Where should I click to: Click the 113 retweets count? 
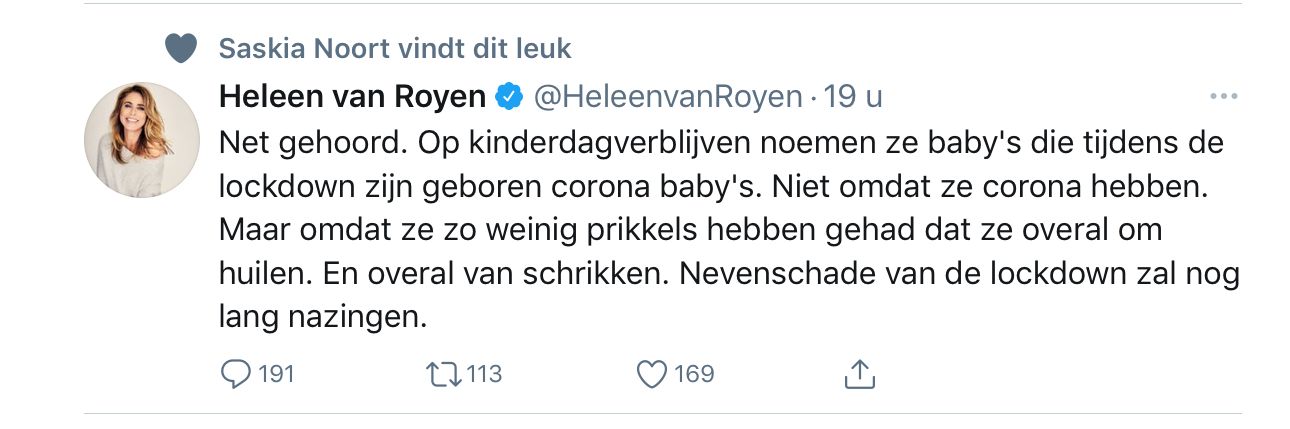tap(484, 375)
